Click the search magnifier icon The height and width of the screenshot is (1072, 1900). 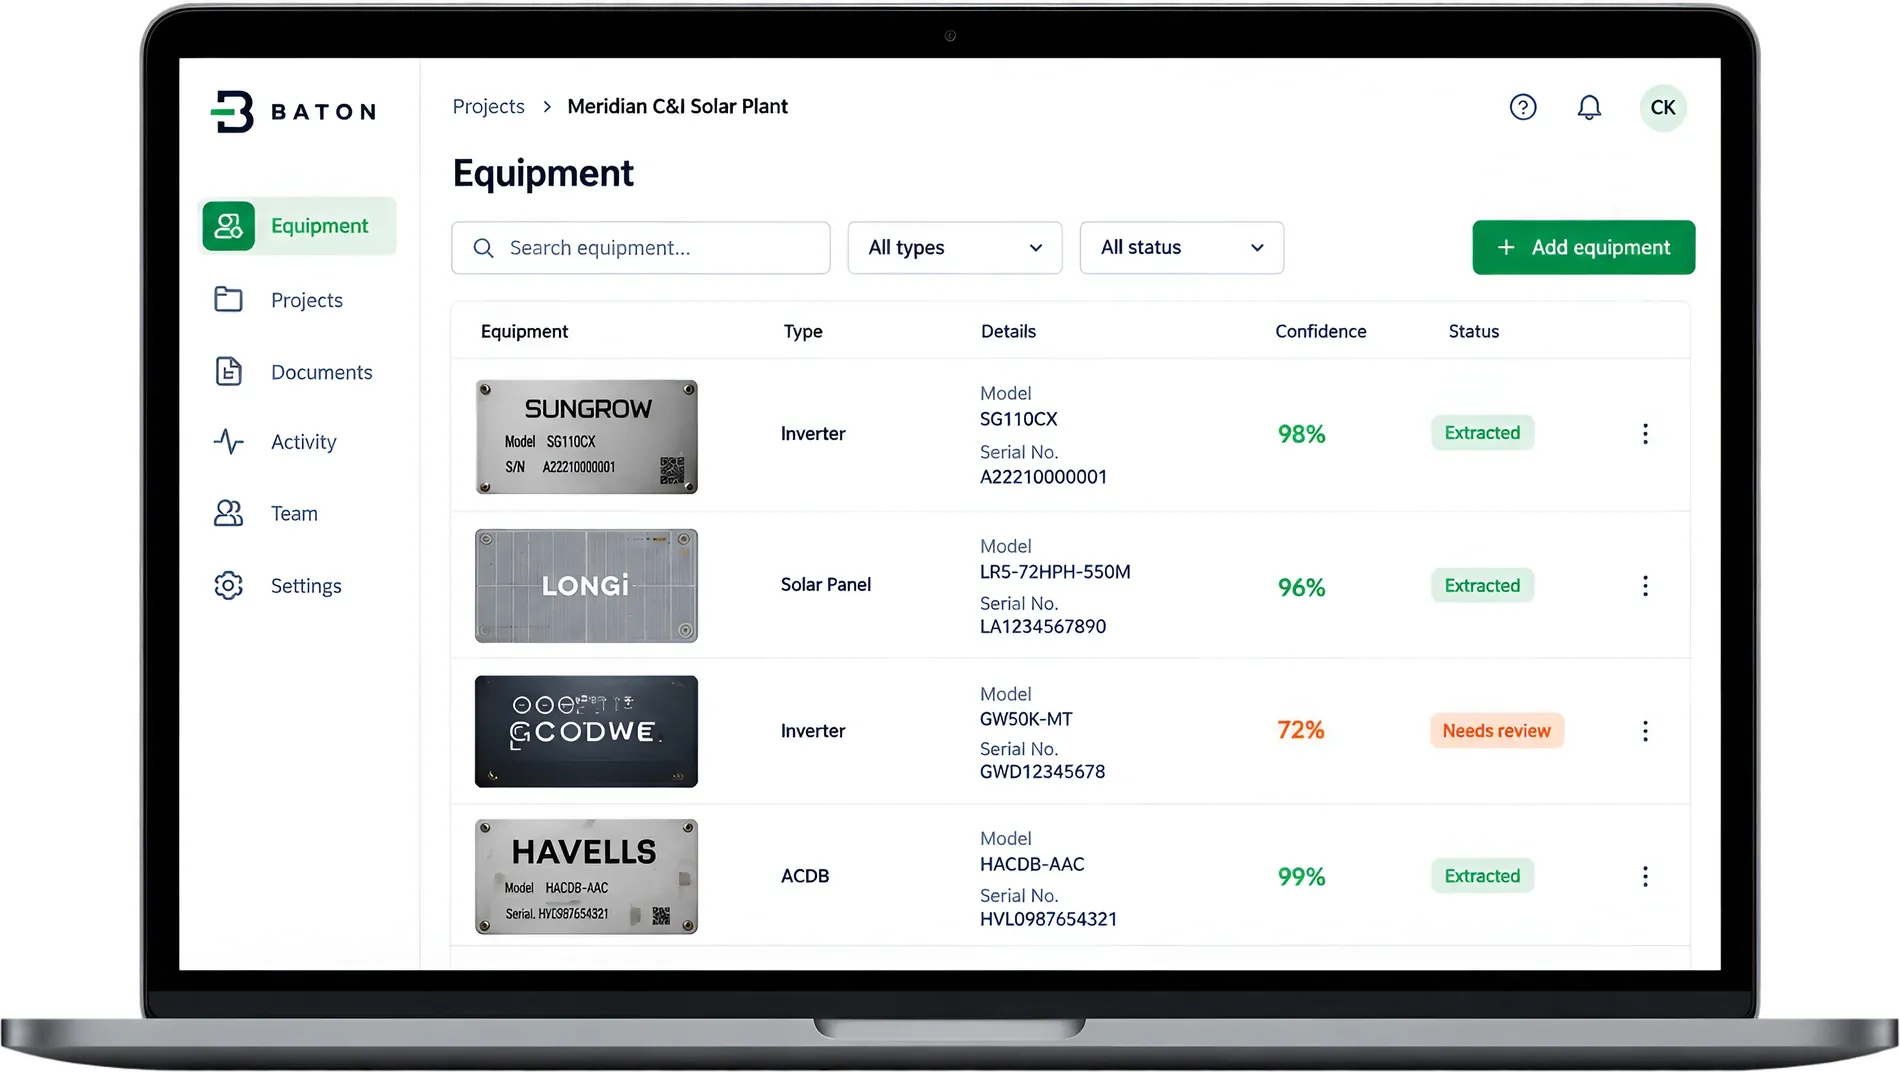[483, 248]
